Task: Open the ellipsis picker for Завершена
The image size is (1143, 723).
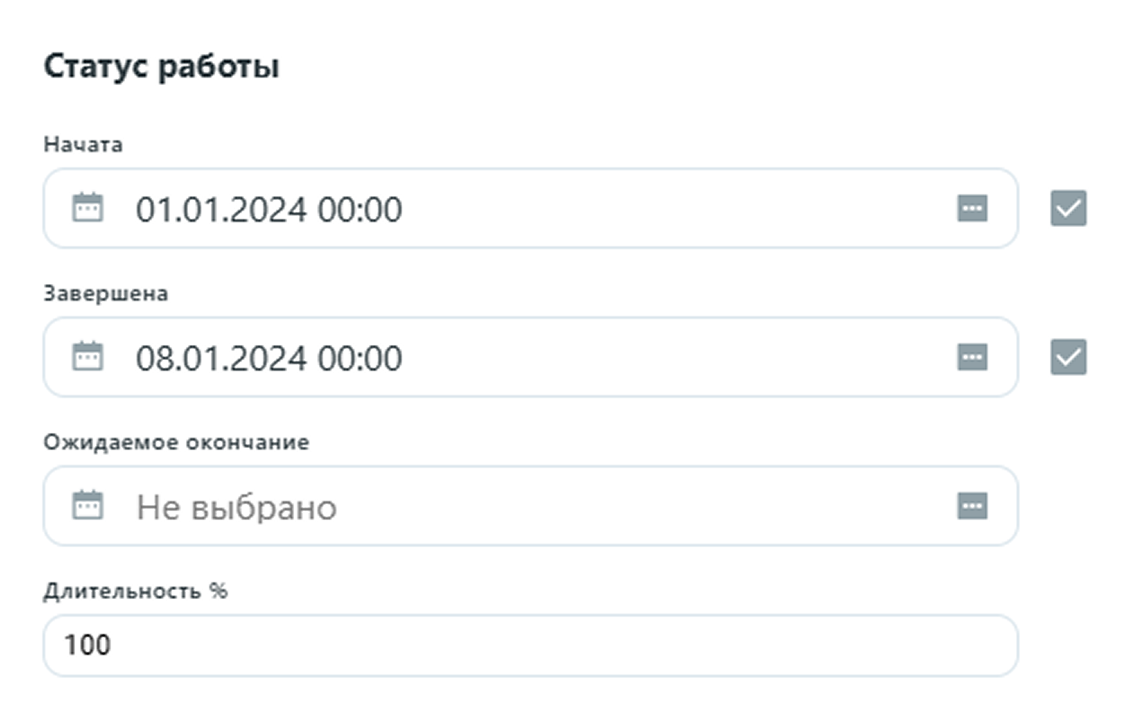Action: (972, 357)
